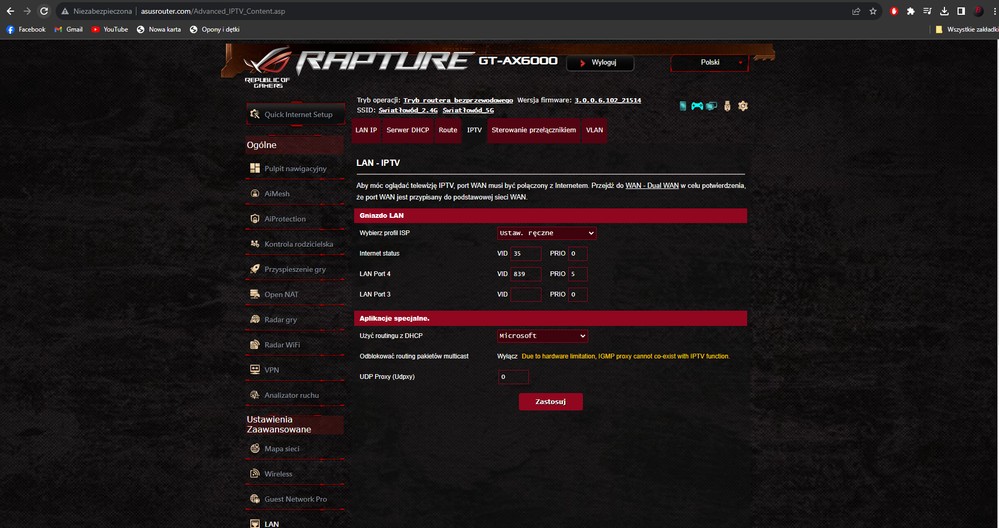Switch to the Serwer DHCP tab

coord(408,130)
